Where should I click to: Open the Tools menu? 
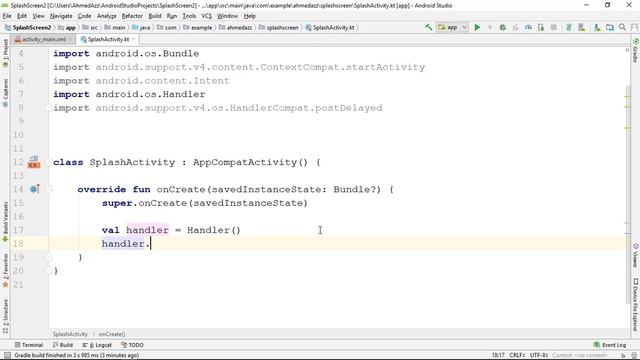(x=189, y=16)
